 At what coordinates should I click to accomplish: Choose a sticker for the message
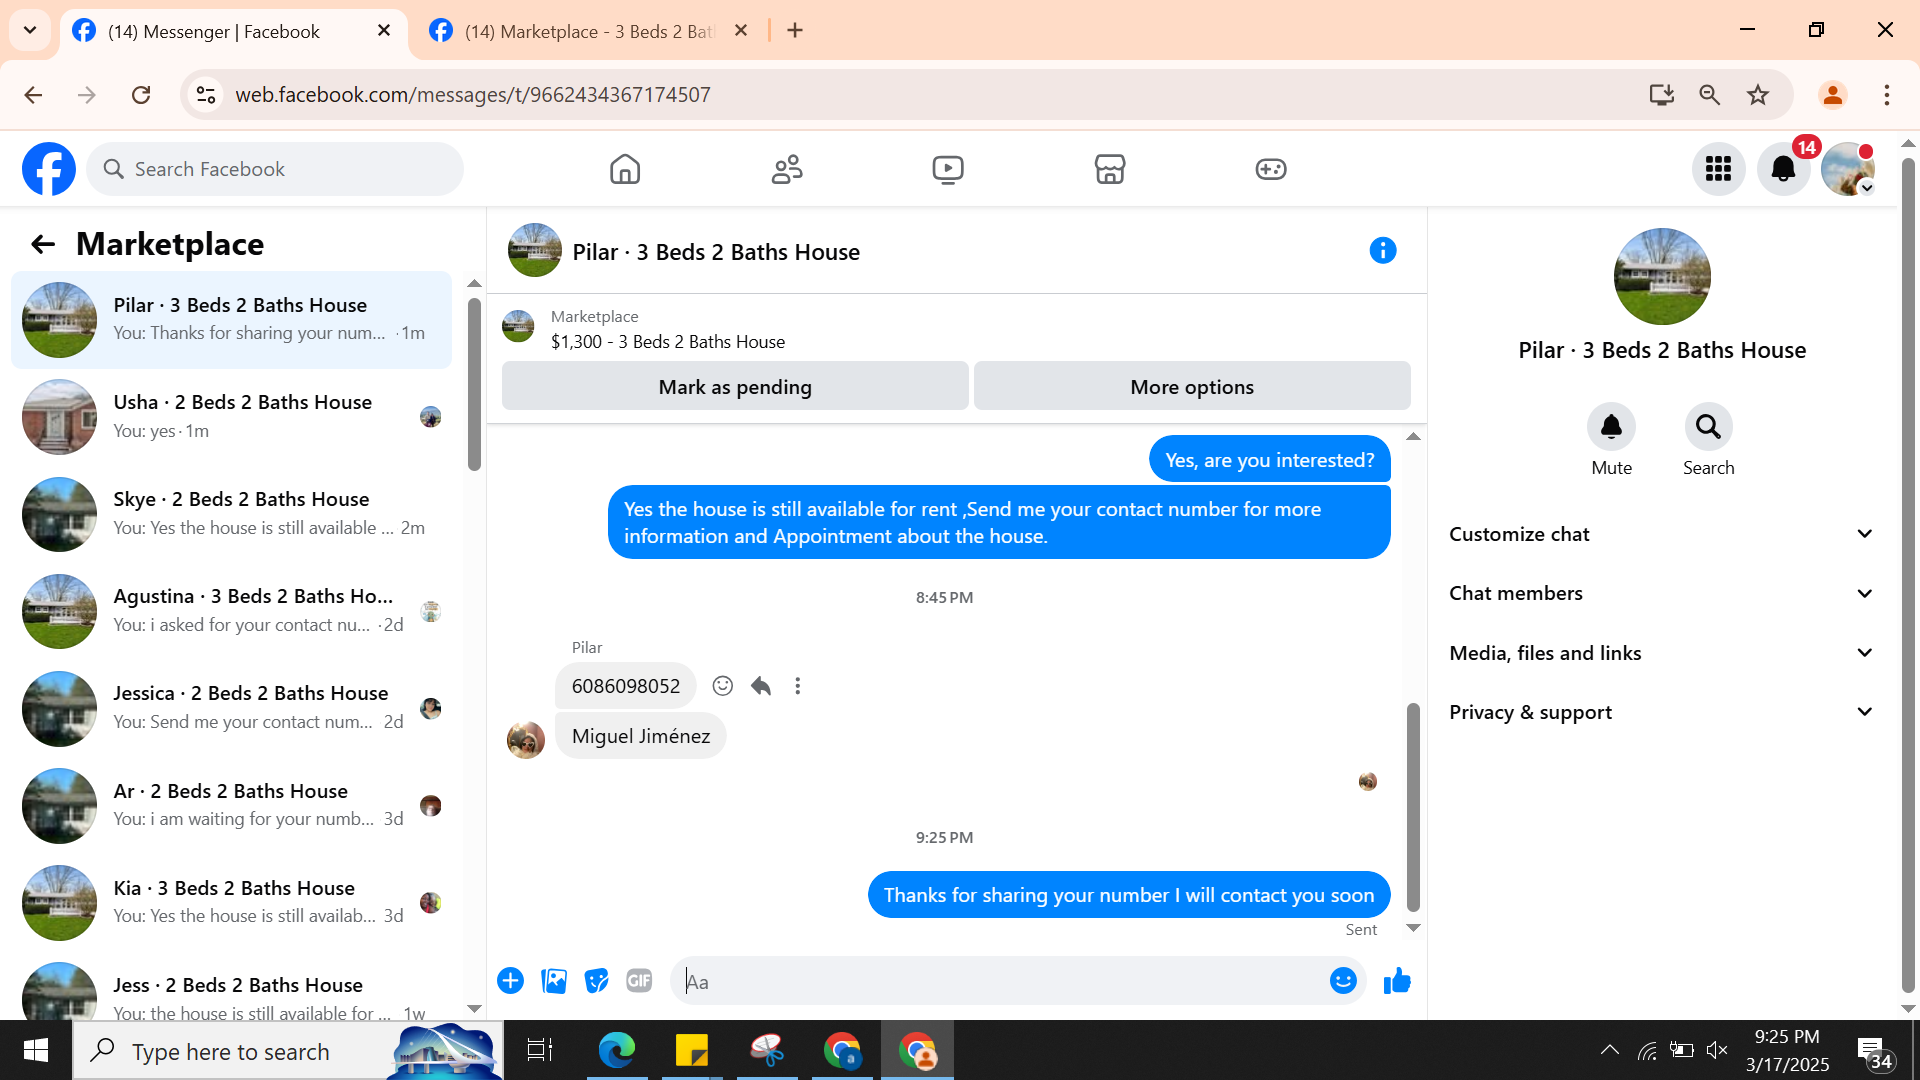coord(597,981)
